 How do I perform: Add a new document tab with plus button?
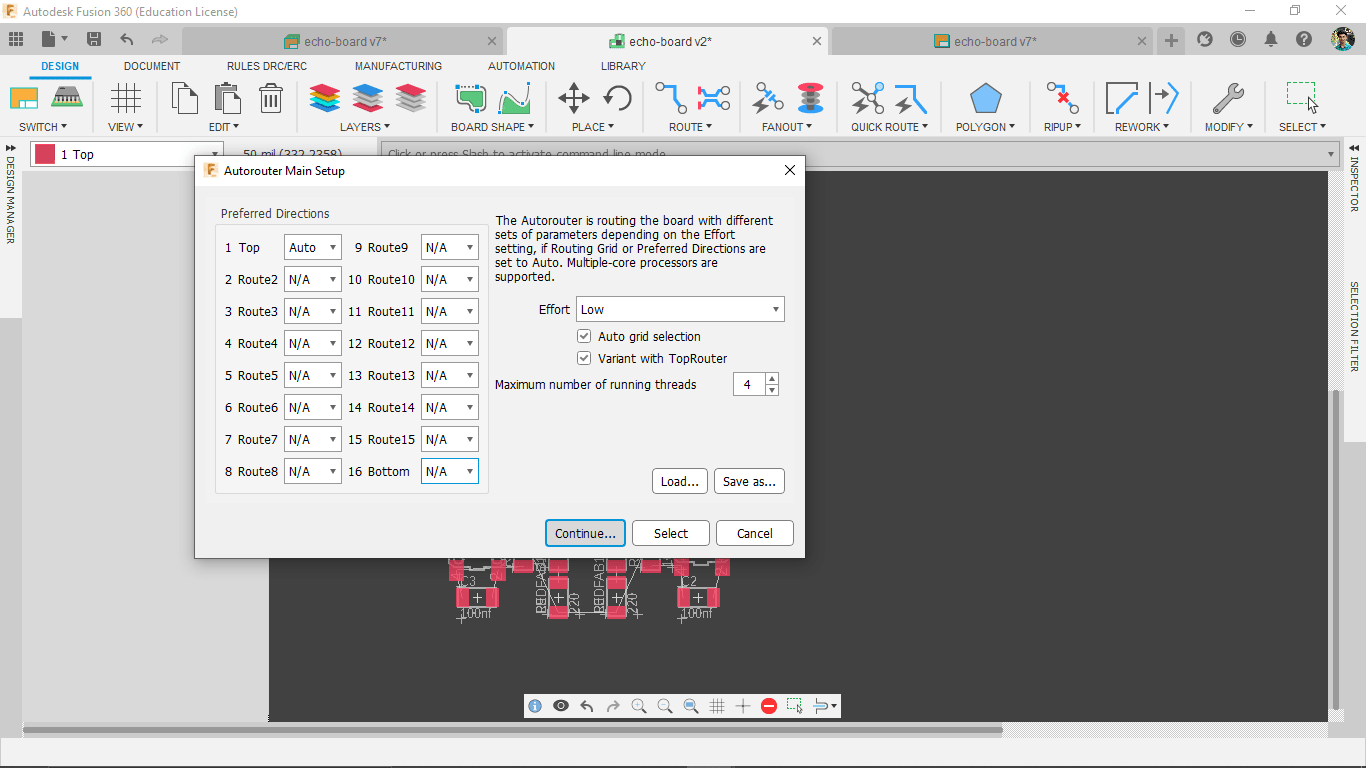(x=1171, y=40)
